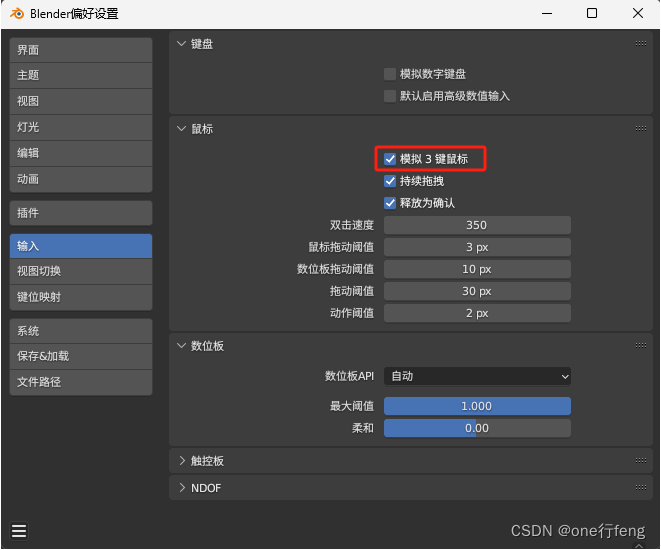Viewport: 661px width, 550px height.
Task: Enable 模拟数字键盘 checkbox
Action: pos(390,74)
